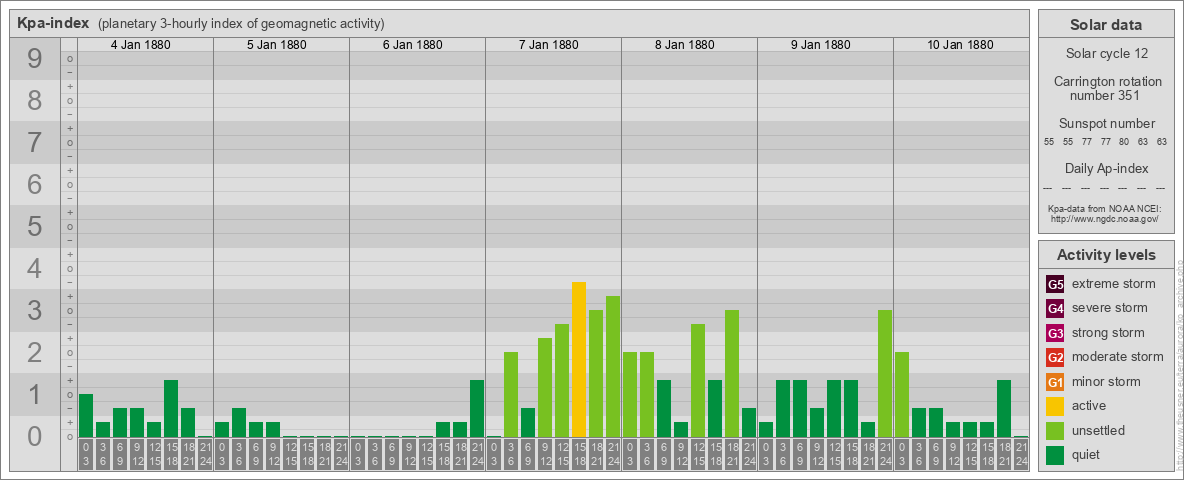Click the '9 Jan 1880' date header
1184x480 pixels.
pyautogui.click(x=821, y=45)
